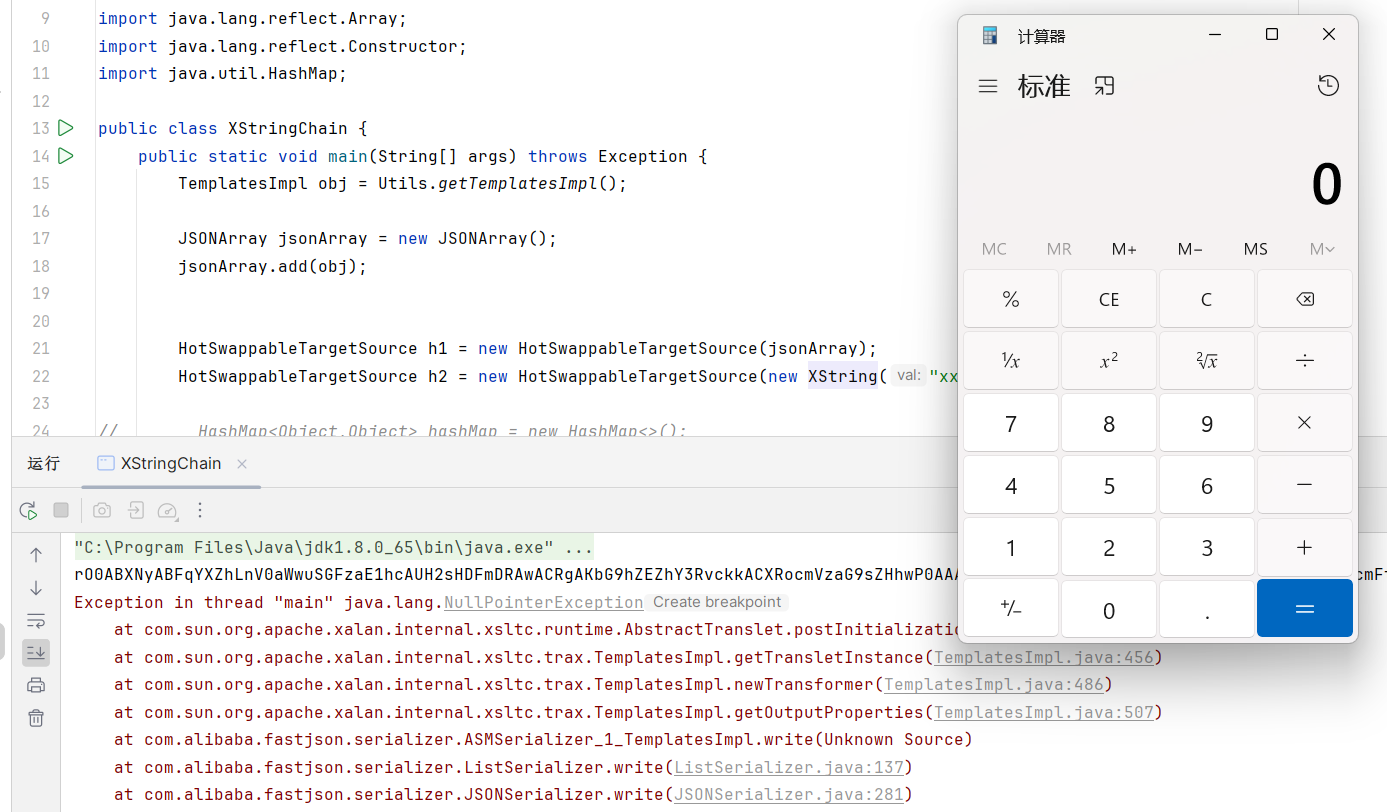This screenshot has width=1387, height=812.
Task: Open more options in run toolbar
Action: [200, 511]
